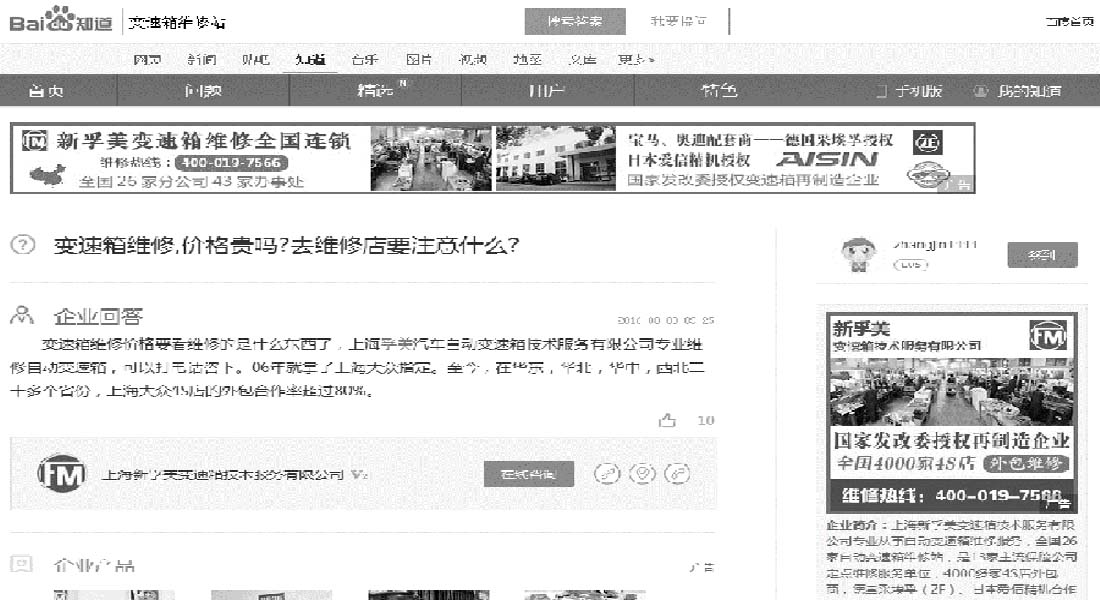Click the 企业产品 section icon
Viewport: 1100px width, 600px height.
[x=22, y=563]
